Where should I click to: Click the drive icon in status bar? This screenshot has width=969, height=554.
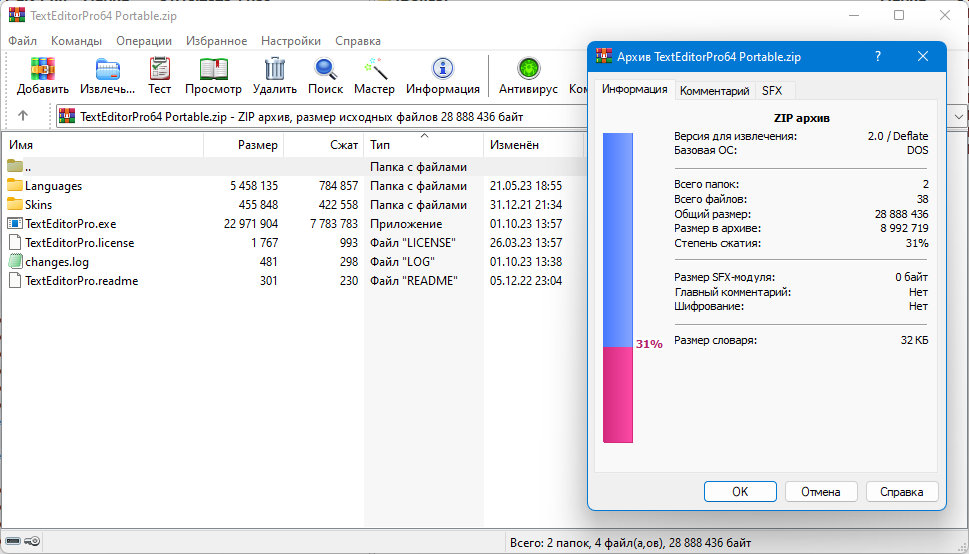[x=13, y=542]
